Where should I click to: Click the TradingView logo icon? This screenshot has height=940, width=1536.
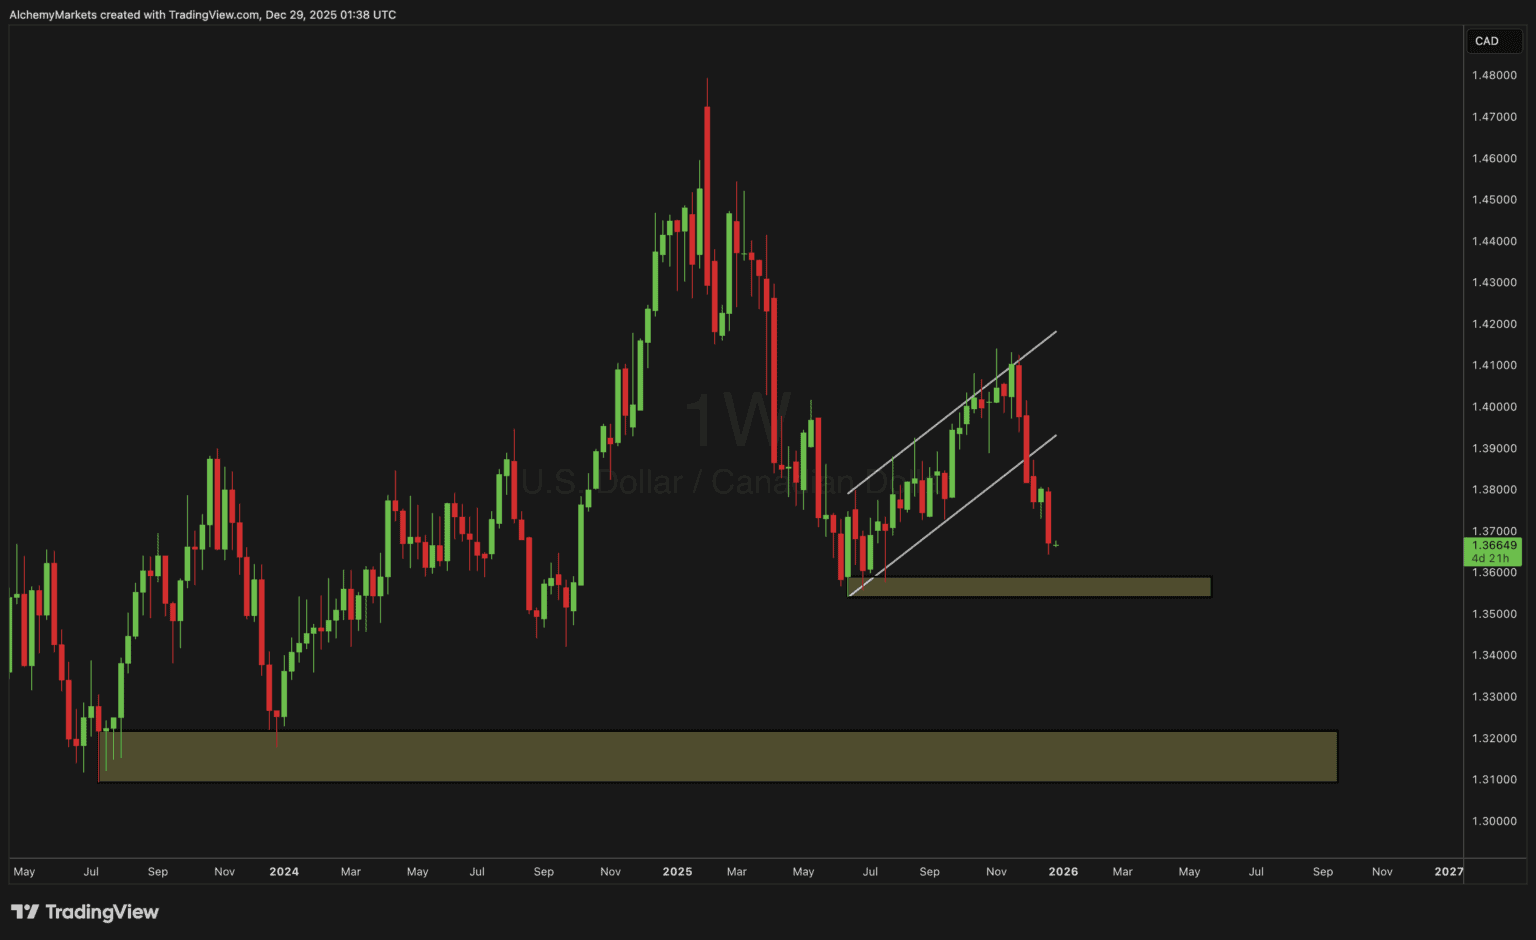[26, 912]
